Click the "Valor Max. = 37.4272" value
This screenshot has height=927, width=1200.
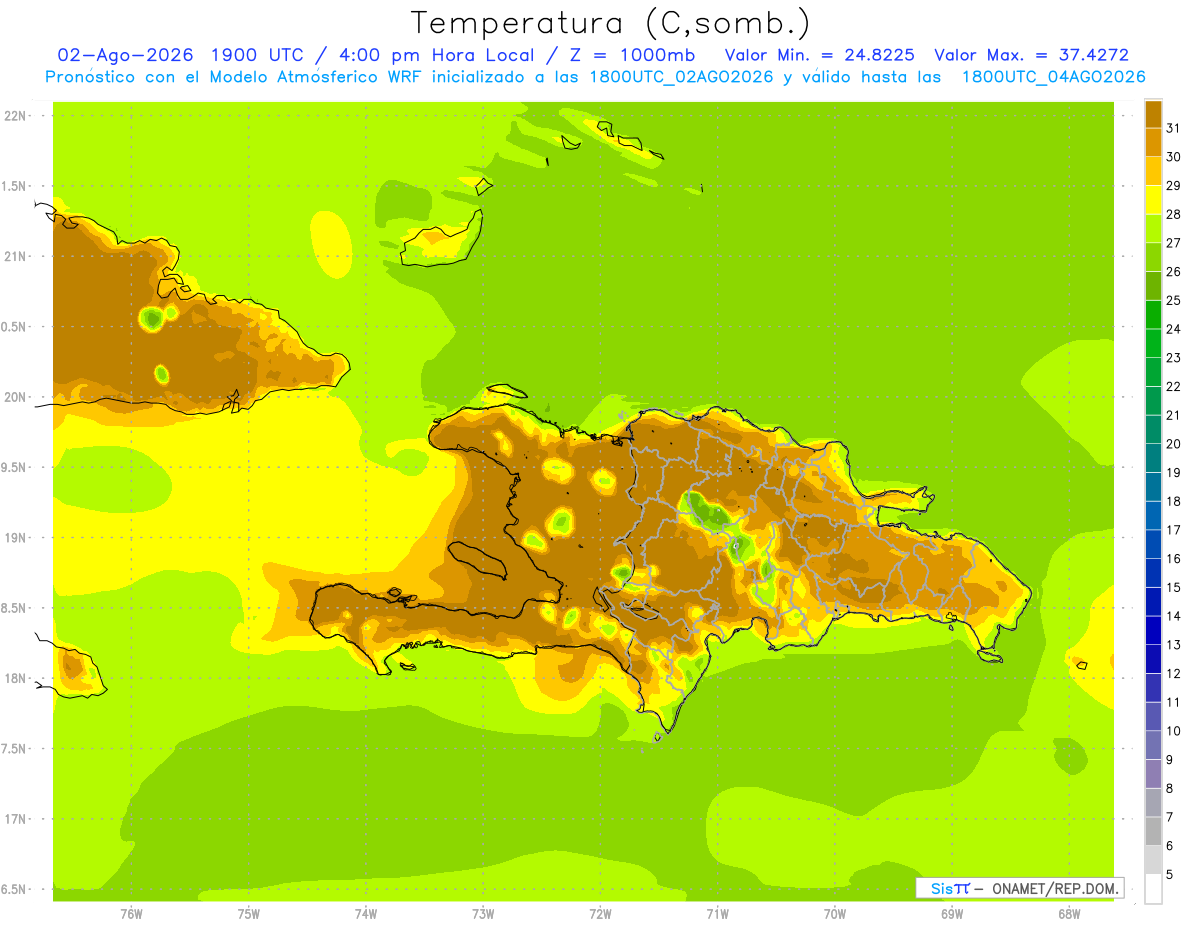pos(1031,55)
